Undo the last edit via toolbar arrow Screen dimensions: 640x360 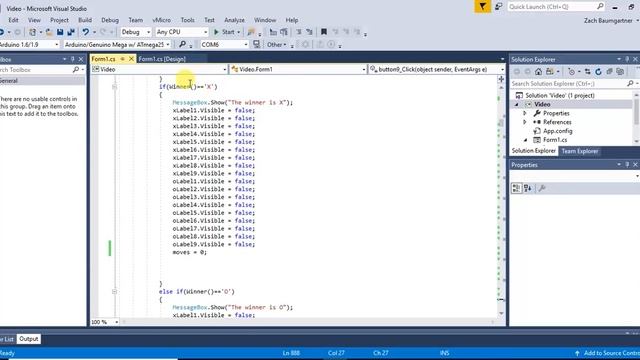click(85, 32)
